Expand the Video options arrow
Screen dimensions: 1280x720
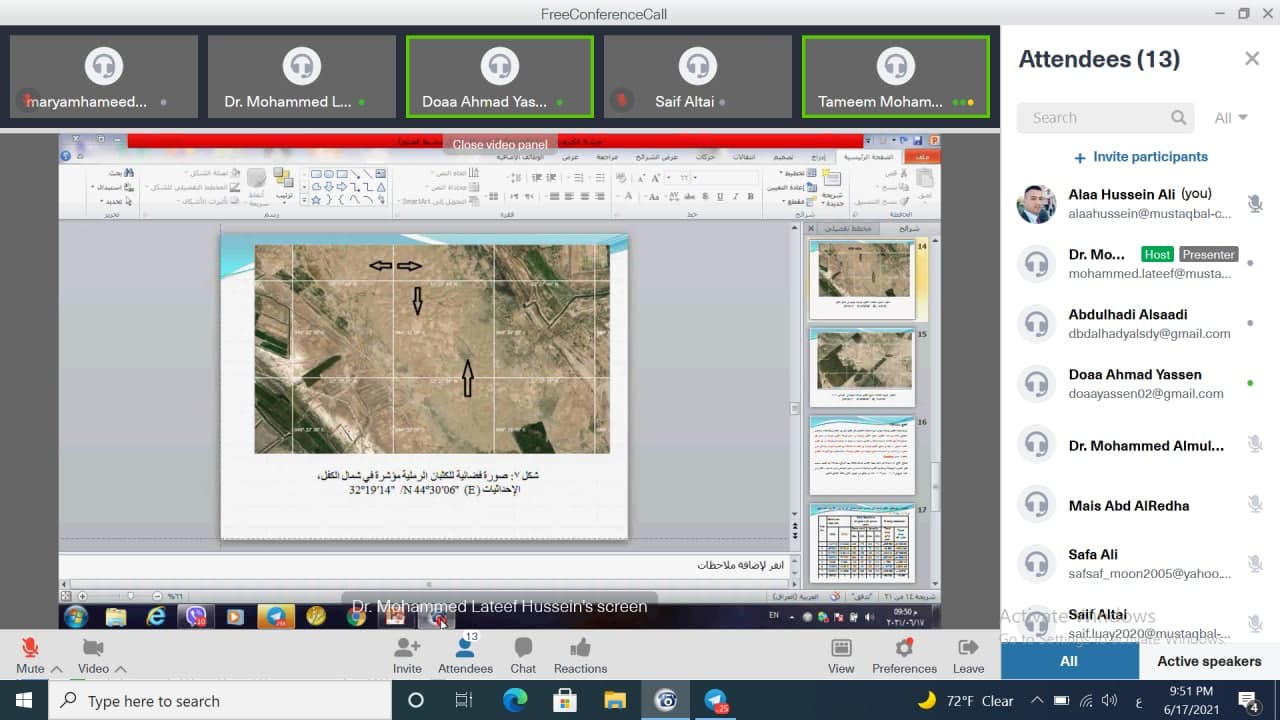pyautogui.click(x=121, y=669)
